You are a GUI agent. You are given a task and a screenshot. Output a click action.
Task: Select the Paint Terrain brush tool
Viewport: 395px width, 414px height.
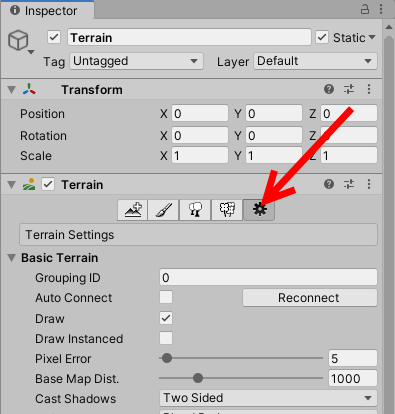click(164, 210)
